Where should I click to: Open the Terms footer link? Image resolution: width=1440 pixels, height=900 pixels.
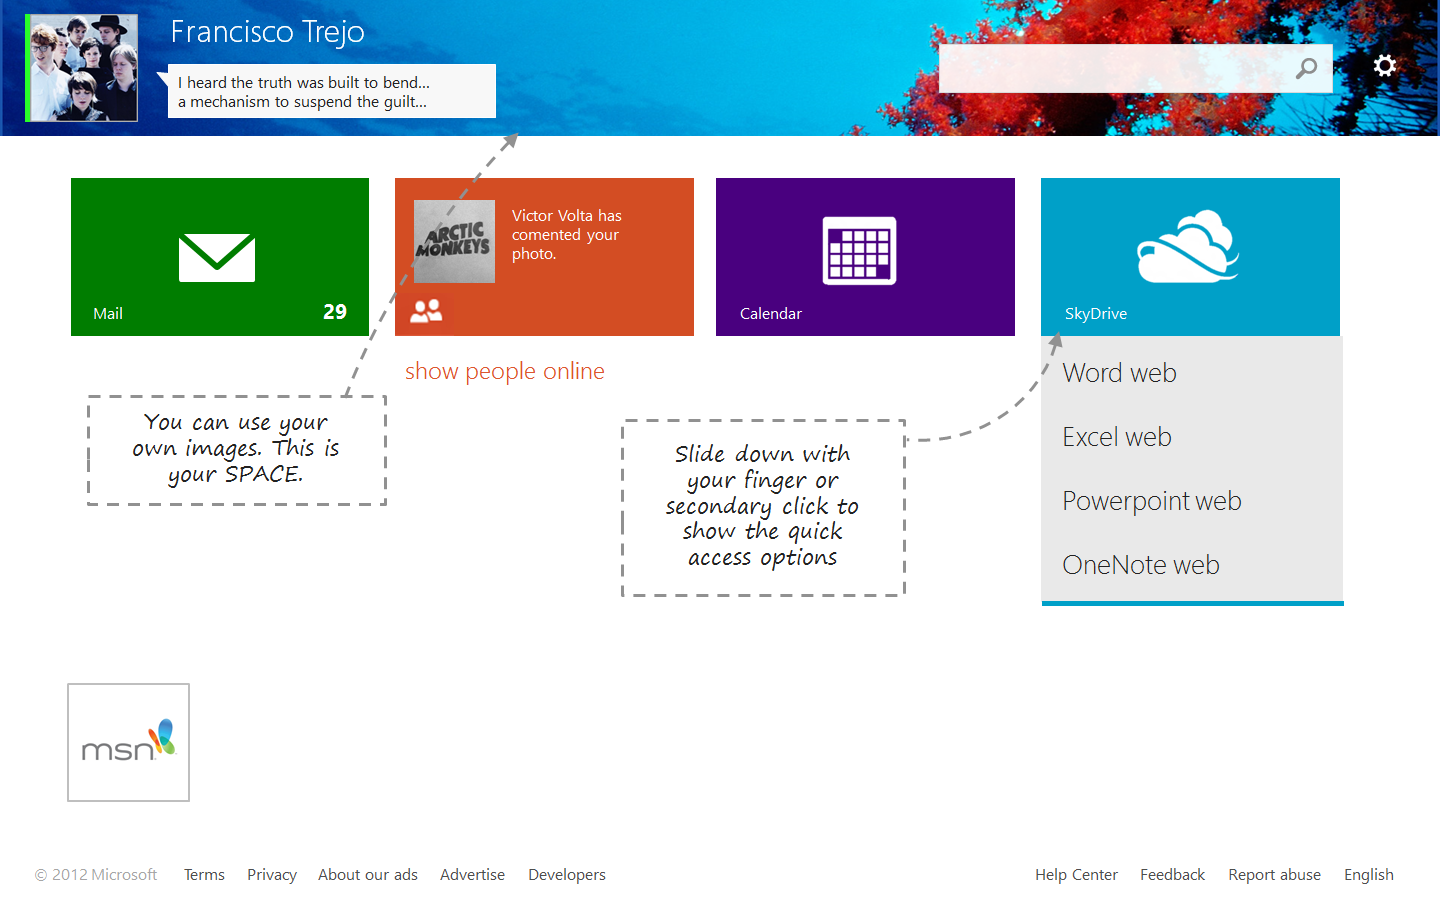[x=204, y=875]
